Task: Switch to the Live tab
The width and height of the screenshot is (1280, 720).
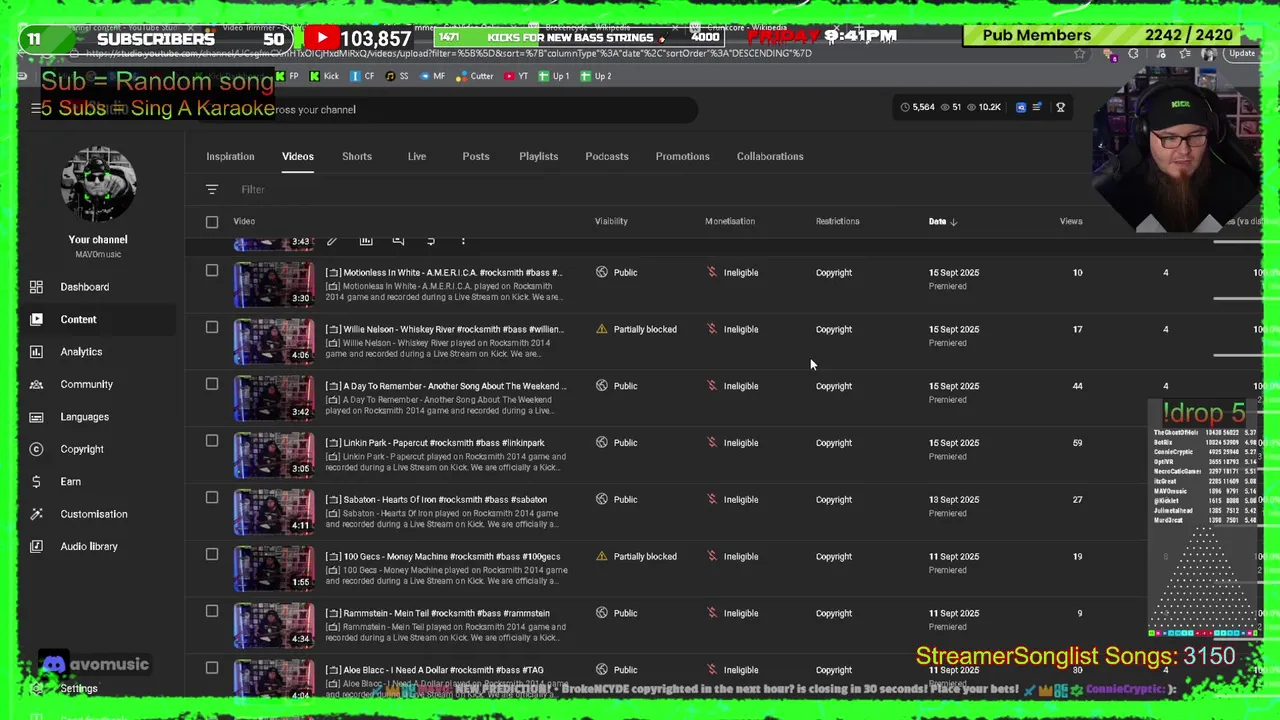Action: coord(417,156)
